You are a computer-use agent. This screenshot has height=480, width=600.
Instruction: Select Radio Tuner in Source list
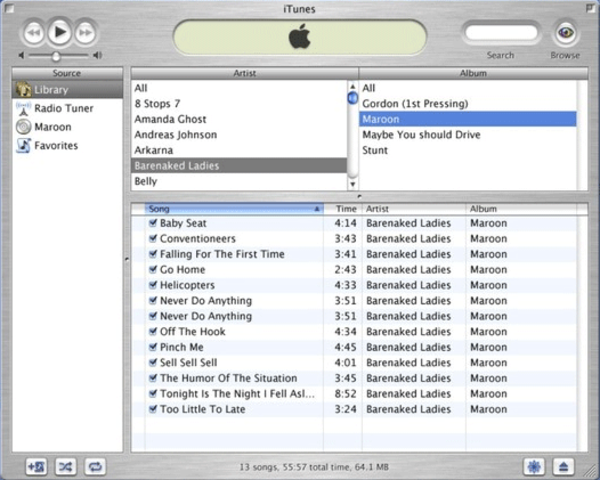coord(67,108)
